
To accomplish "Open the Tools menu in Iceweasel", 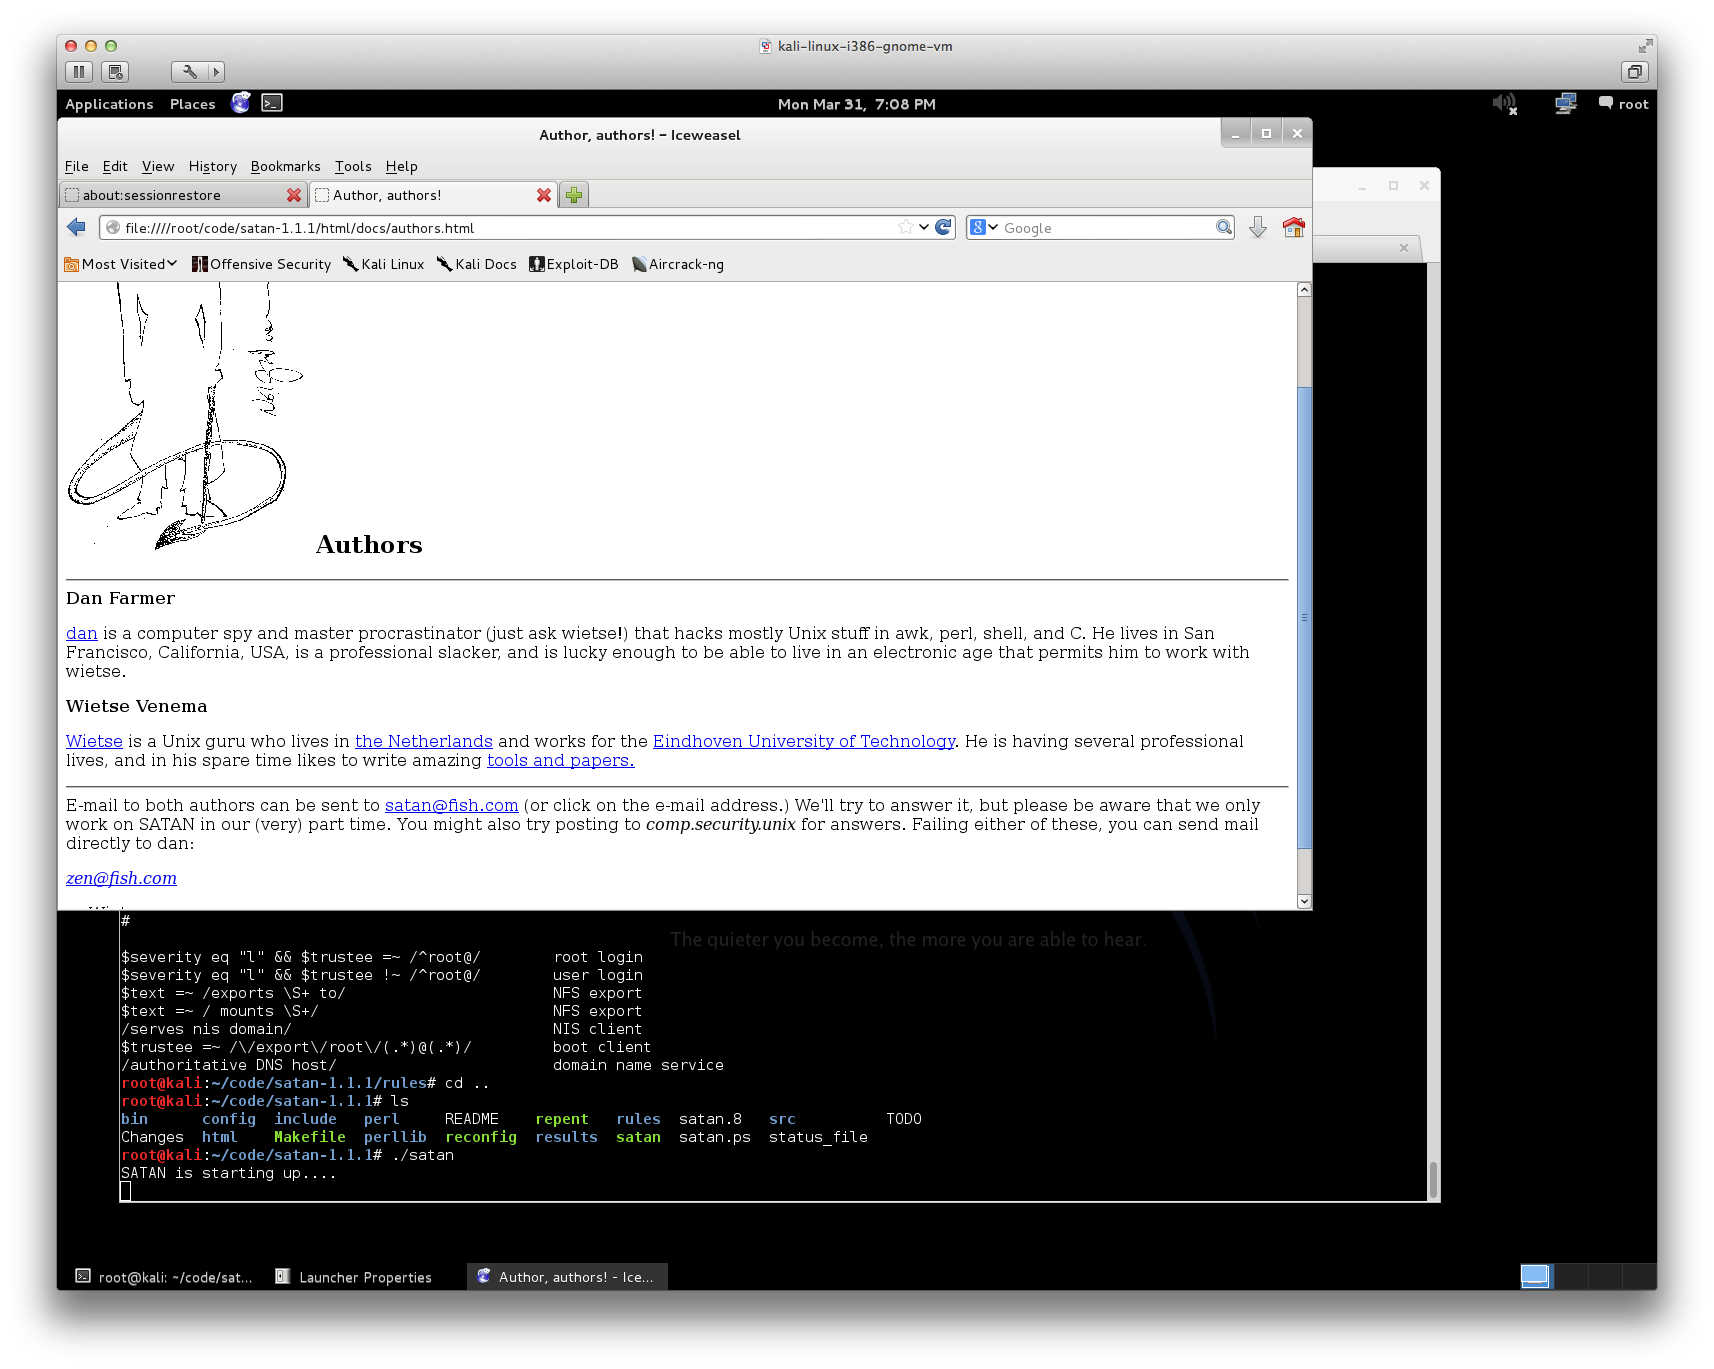I will (353, 166).
